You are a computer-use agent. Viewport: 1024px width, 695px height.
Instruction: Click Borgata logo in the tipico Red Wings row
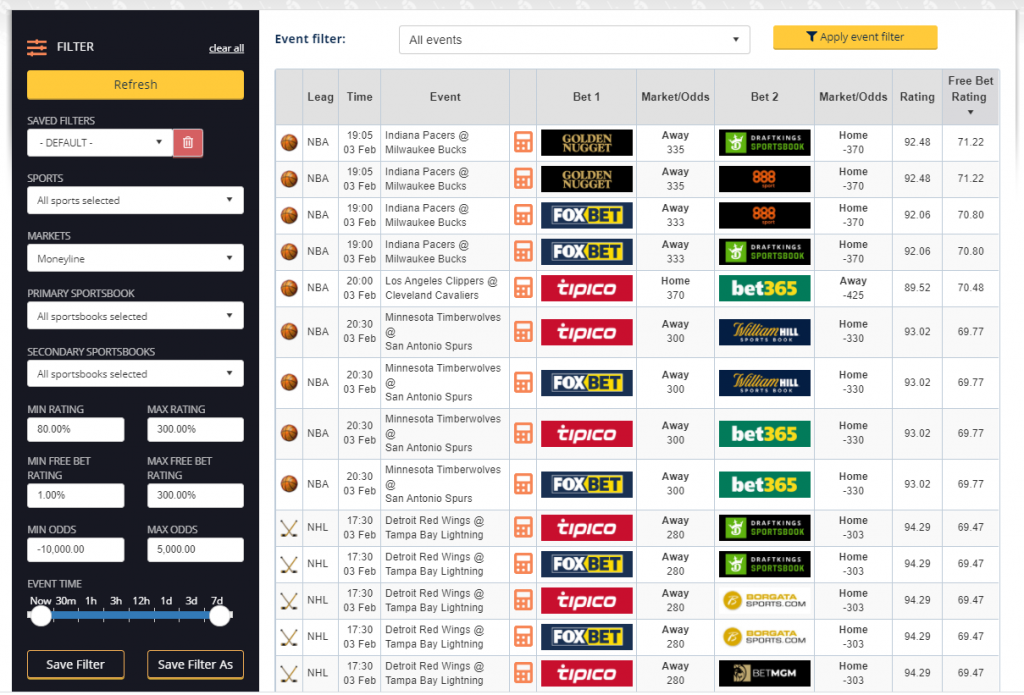click(x=764, y=600)
